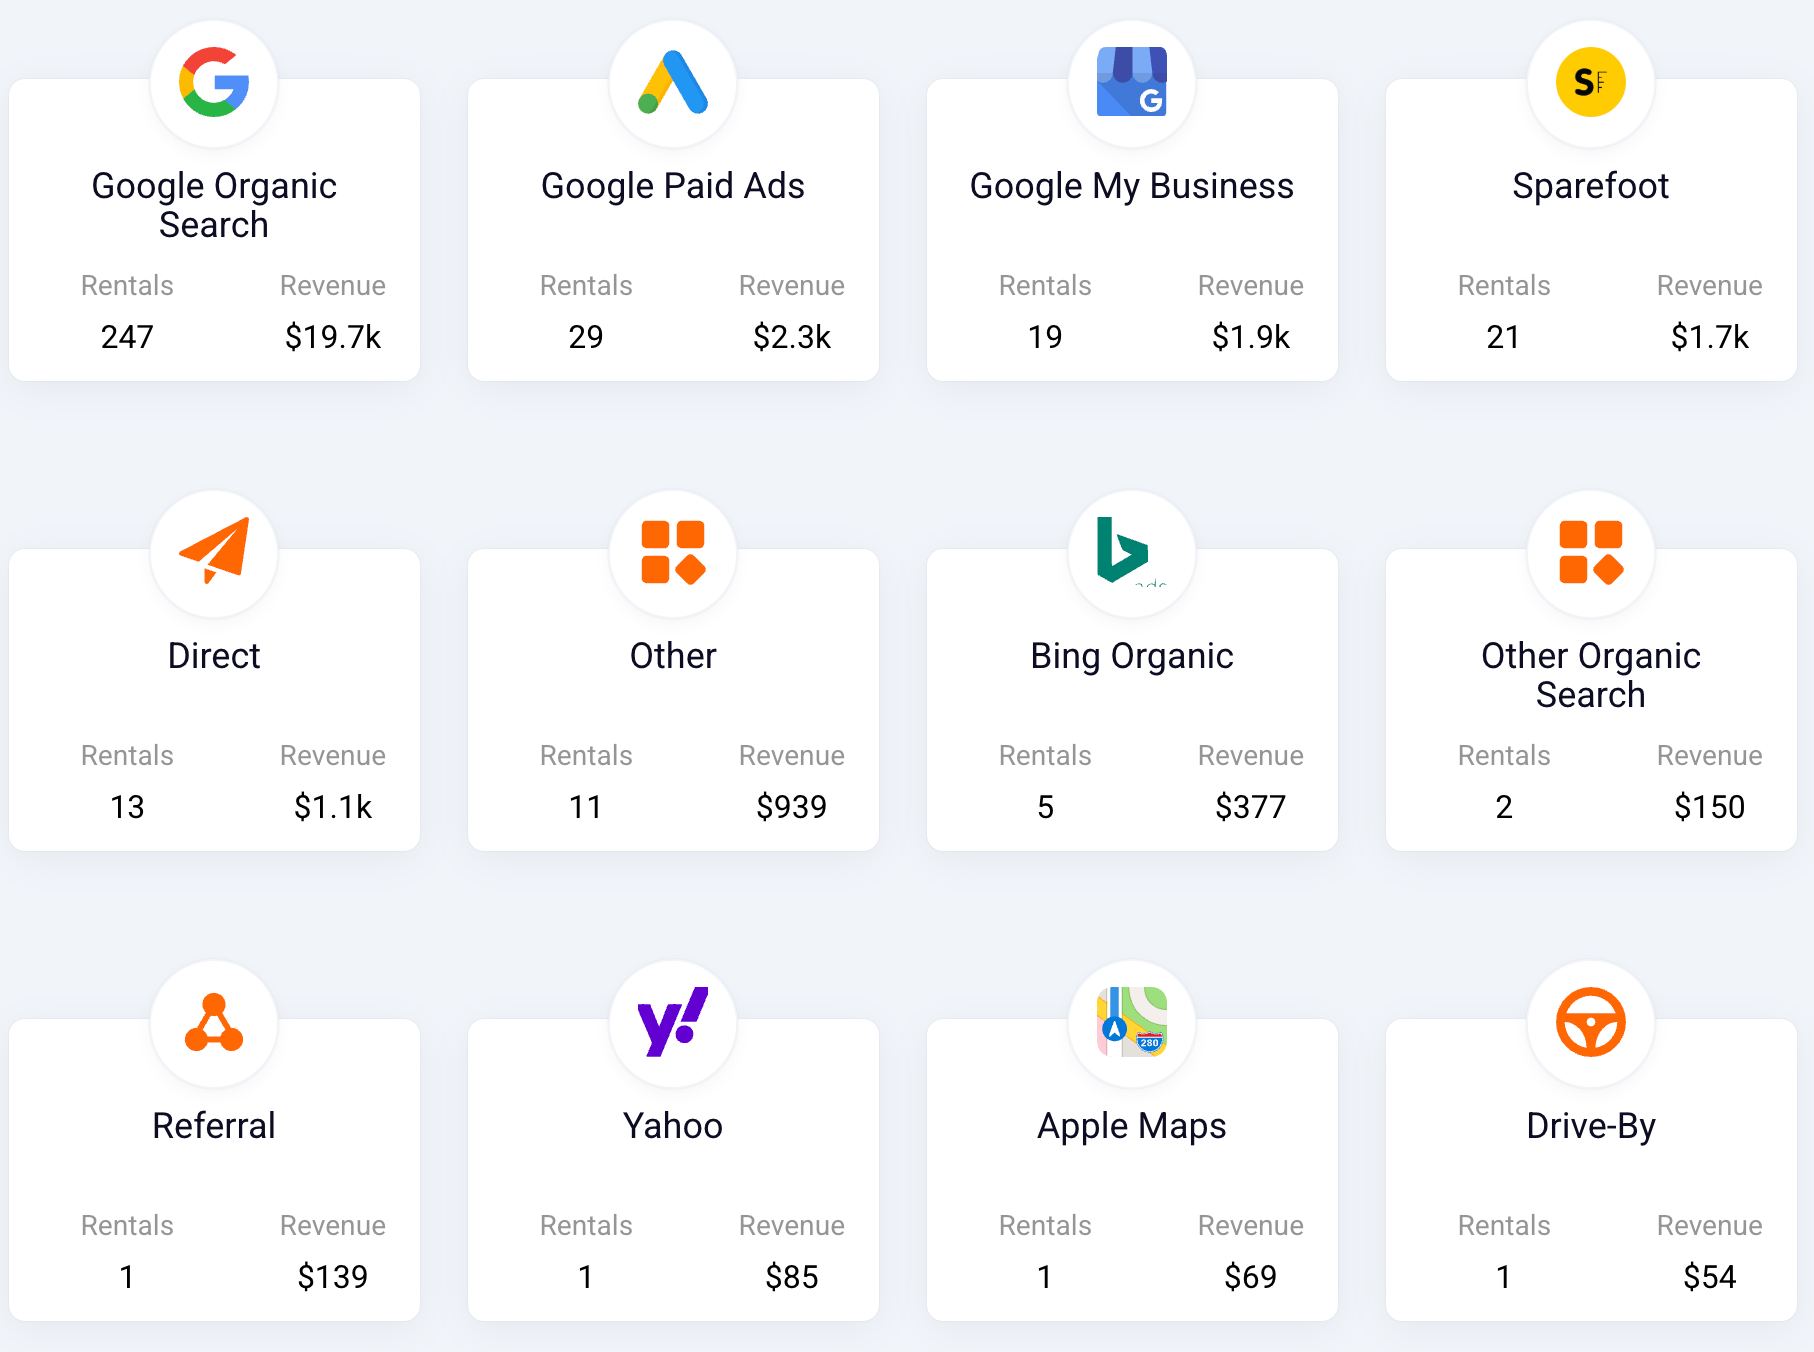Screen dimensions: 1814x1352
Task: Click the Google My Business storefront icon
Action: click(1132, 82)
